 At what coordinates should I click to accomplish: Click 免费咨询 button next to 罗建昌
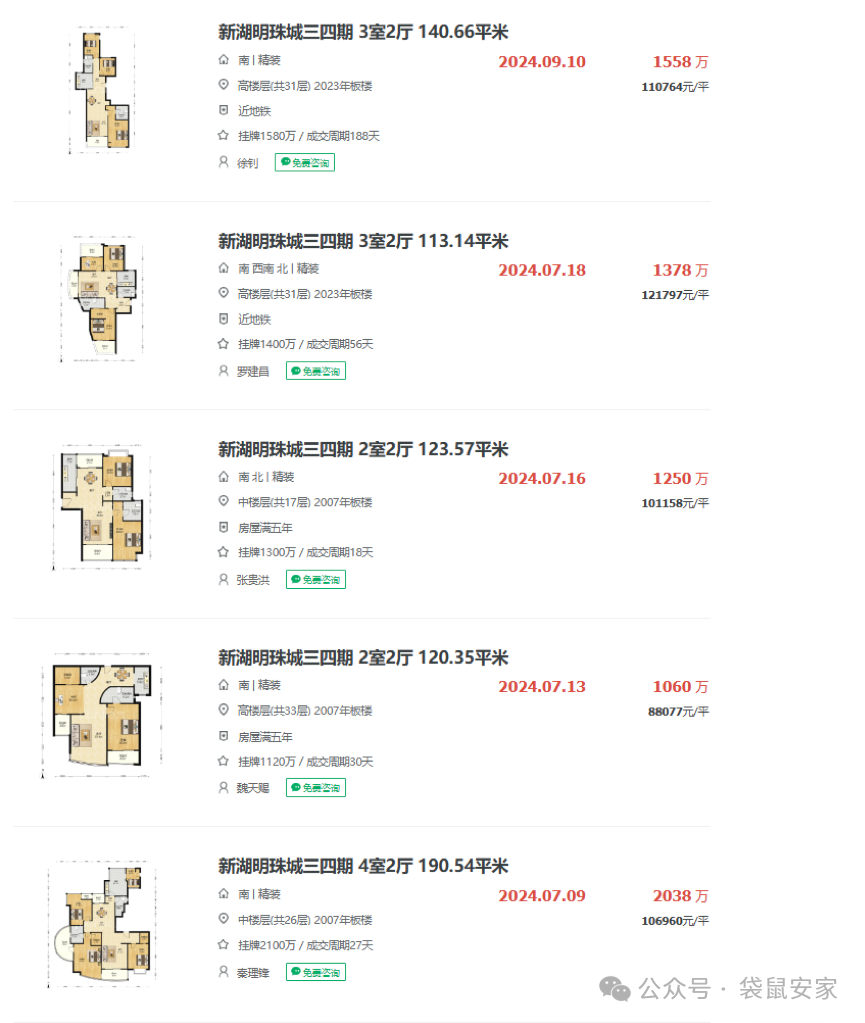tap(316, 371)
